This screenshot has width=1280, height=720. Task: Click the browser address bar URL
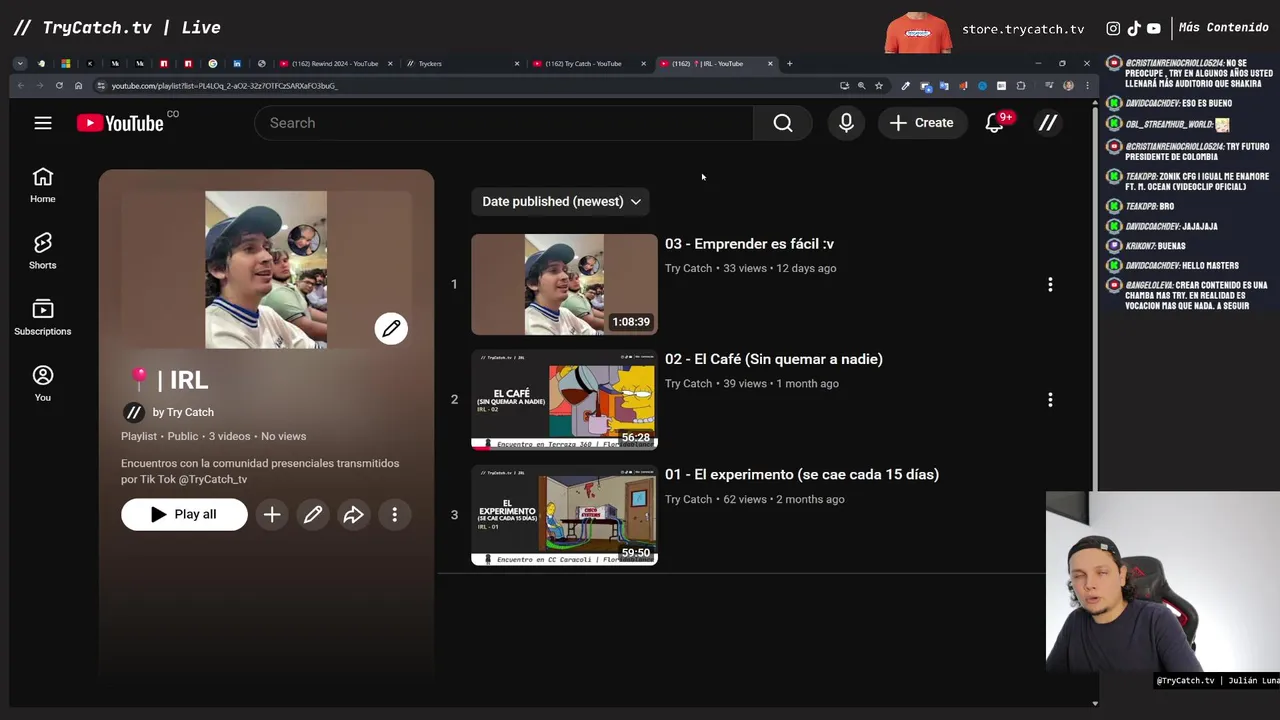tap(224, 86)
